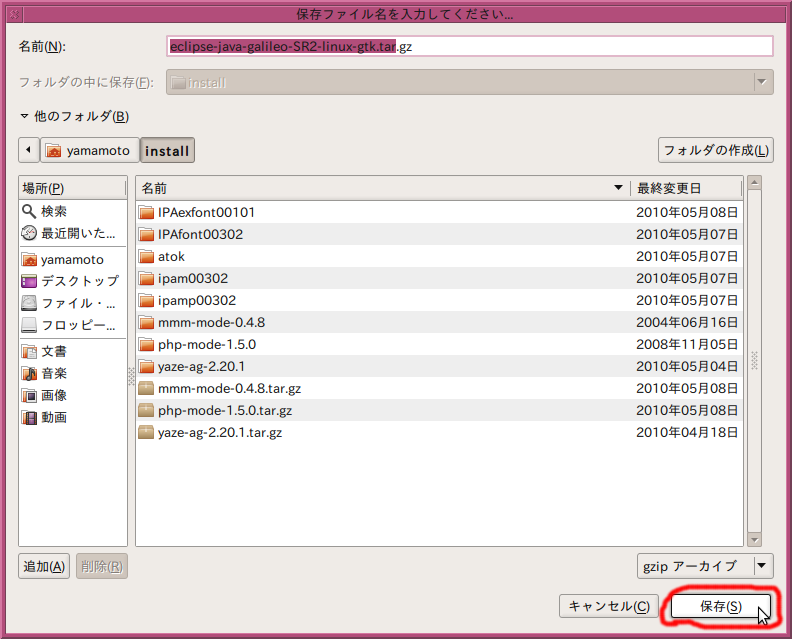Viewport: 792px width, 639px height.
Task: Click date 2010年05月04日 cell
Action: click(686, 366)
